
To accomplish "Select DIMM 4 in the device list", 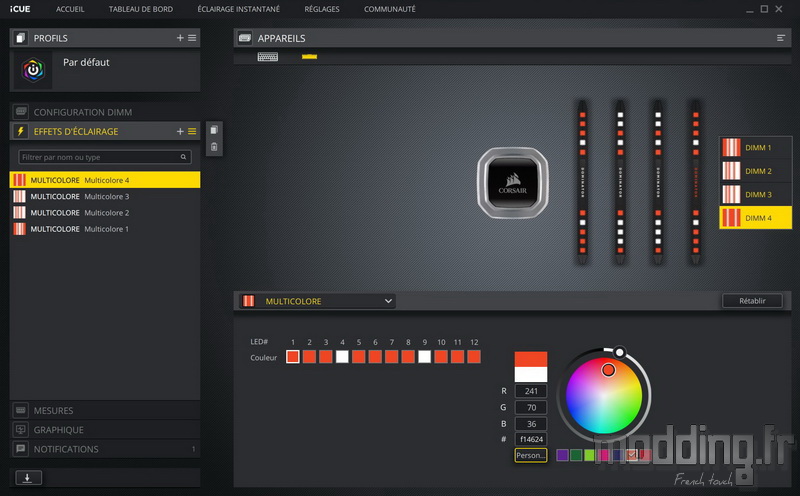I will pyautogui.click(x=755, y=218).
